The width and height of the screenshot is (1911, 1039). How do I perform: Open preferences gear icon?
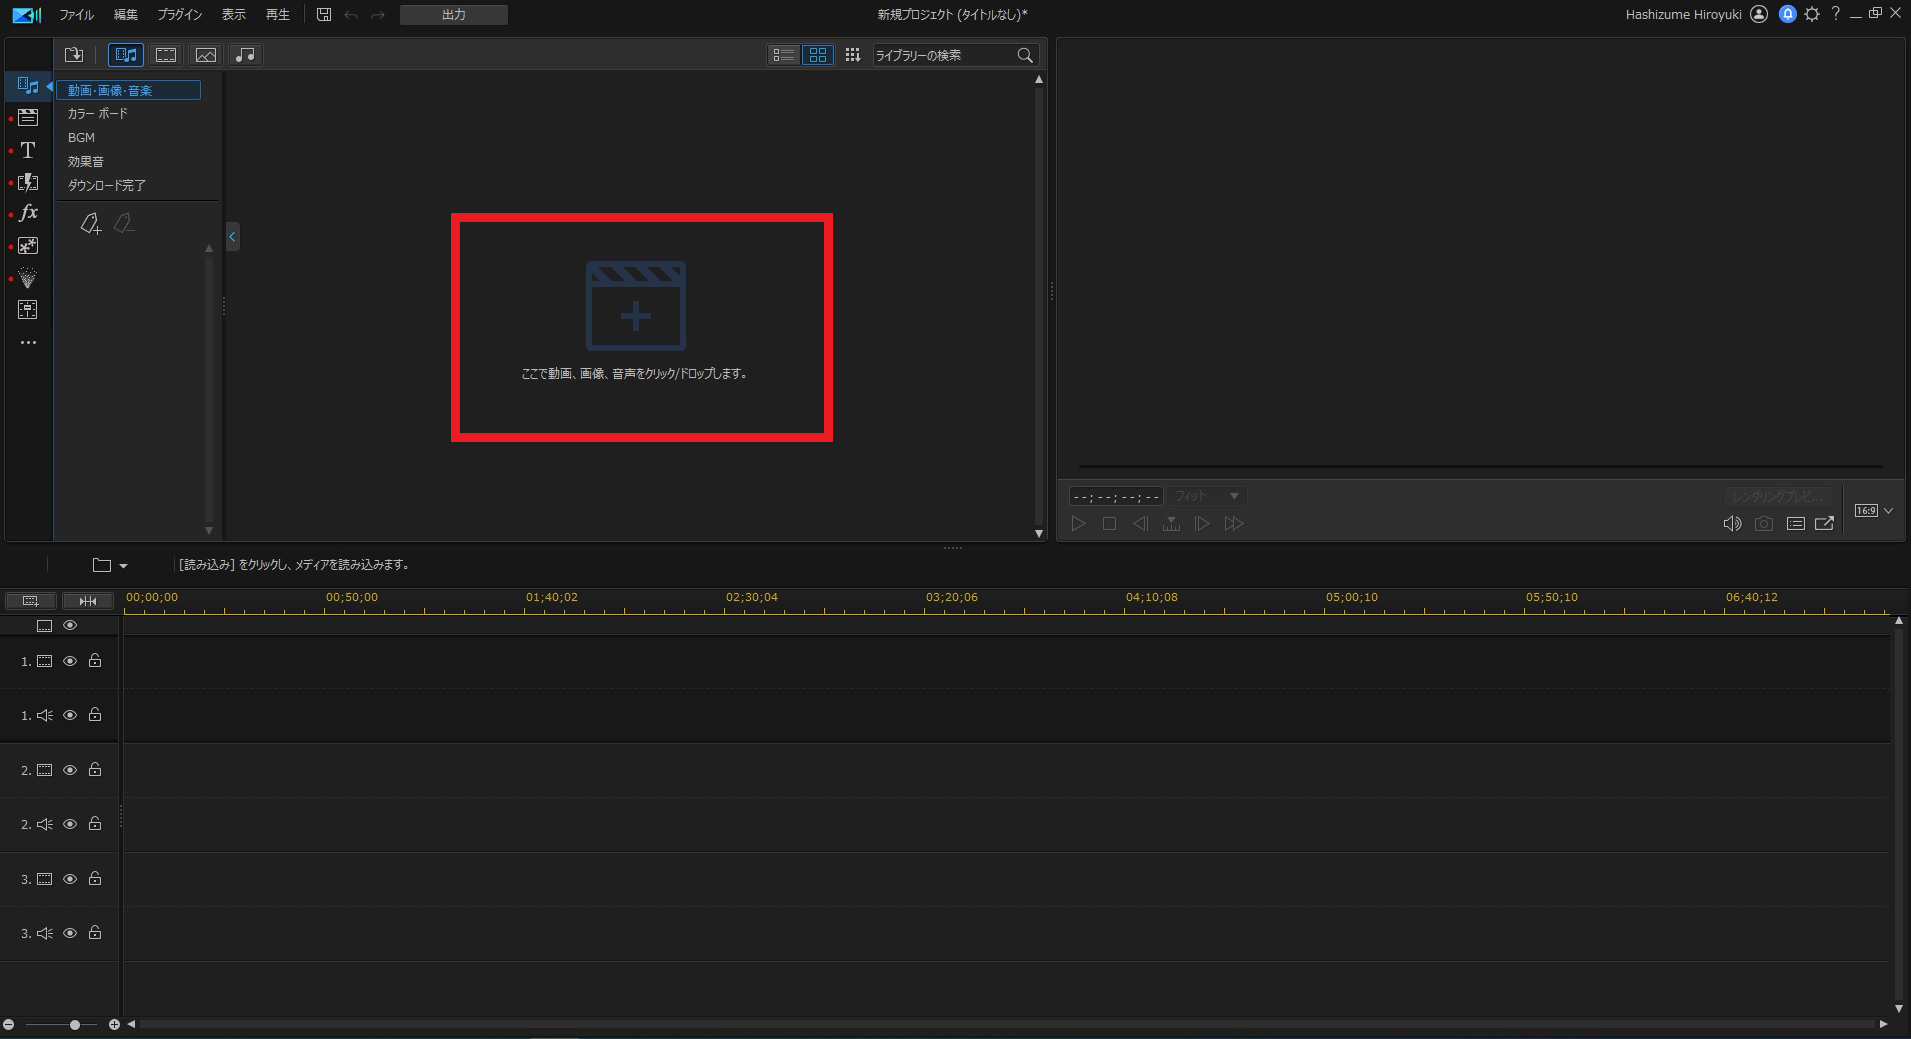(x=1812, y=14)
